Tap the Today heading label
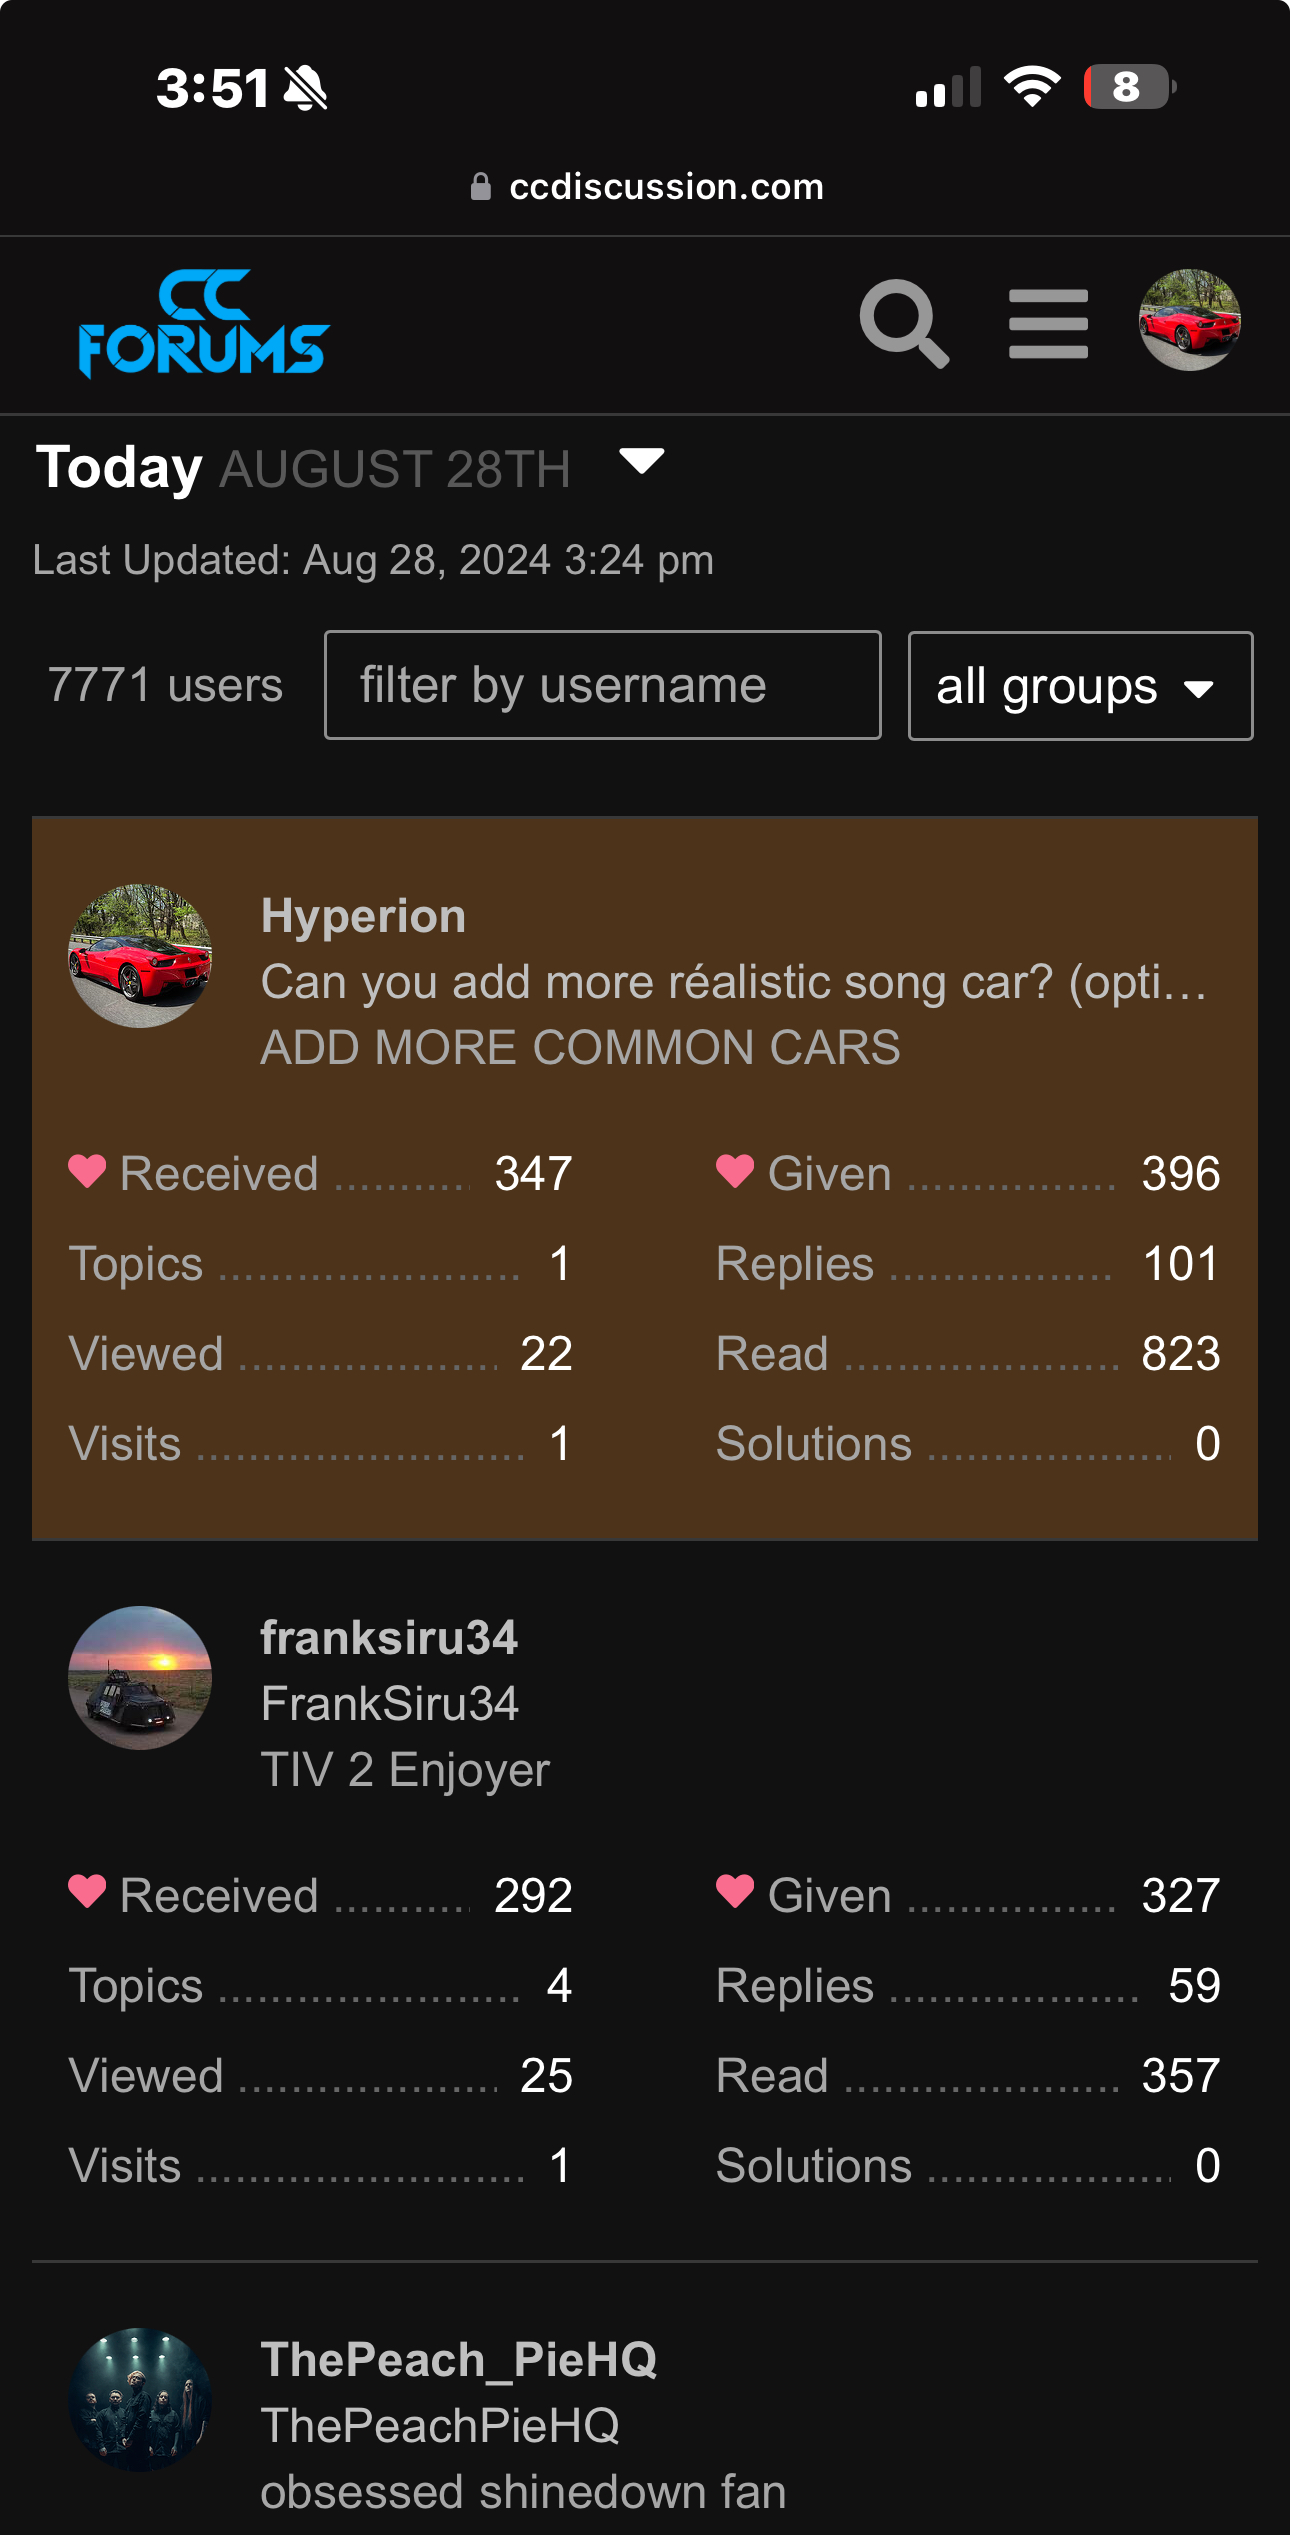The image size is (1290, 2535). (x=119, y=468)
